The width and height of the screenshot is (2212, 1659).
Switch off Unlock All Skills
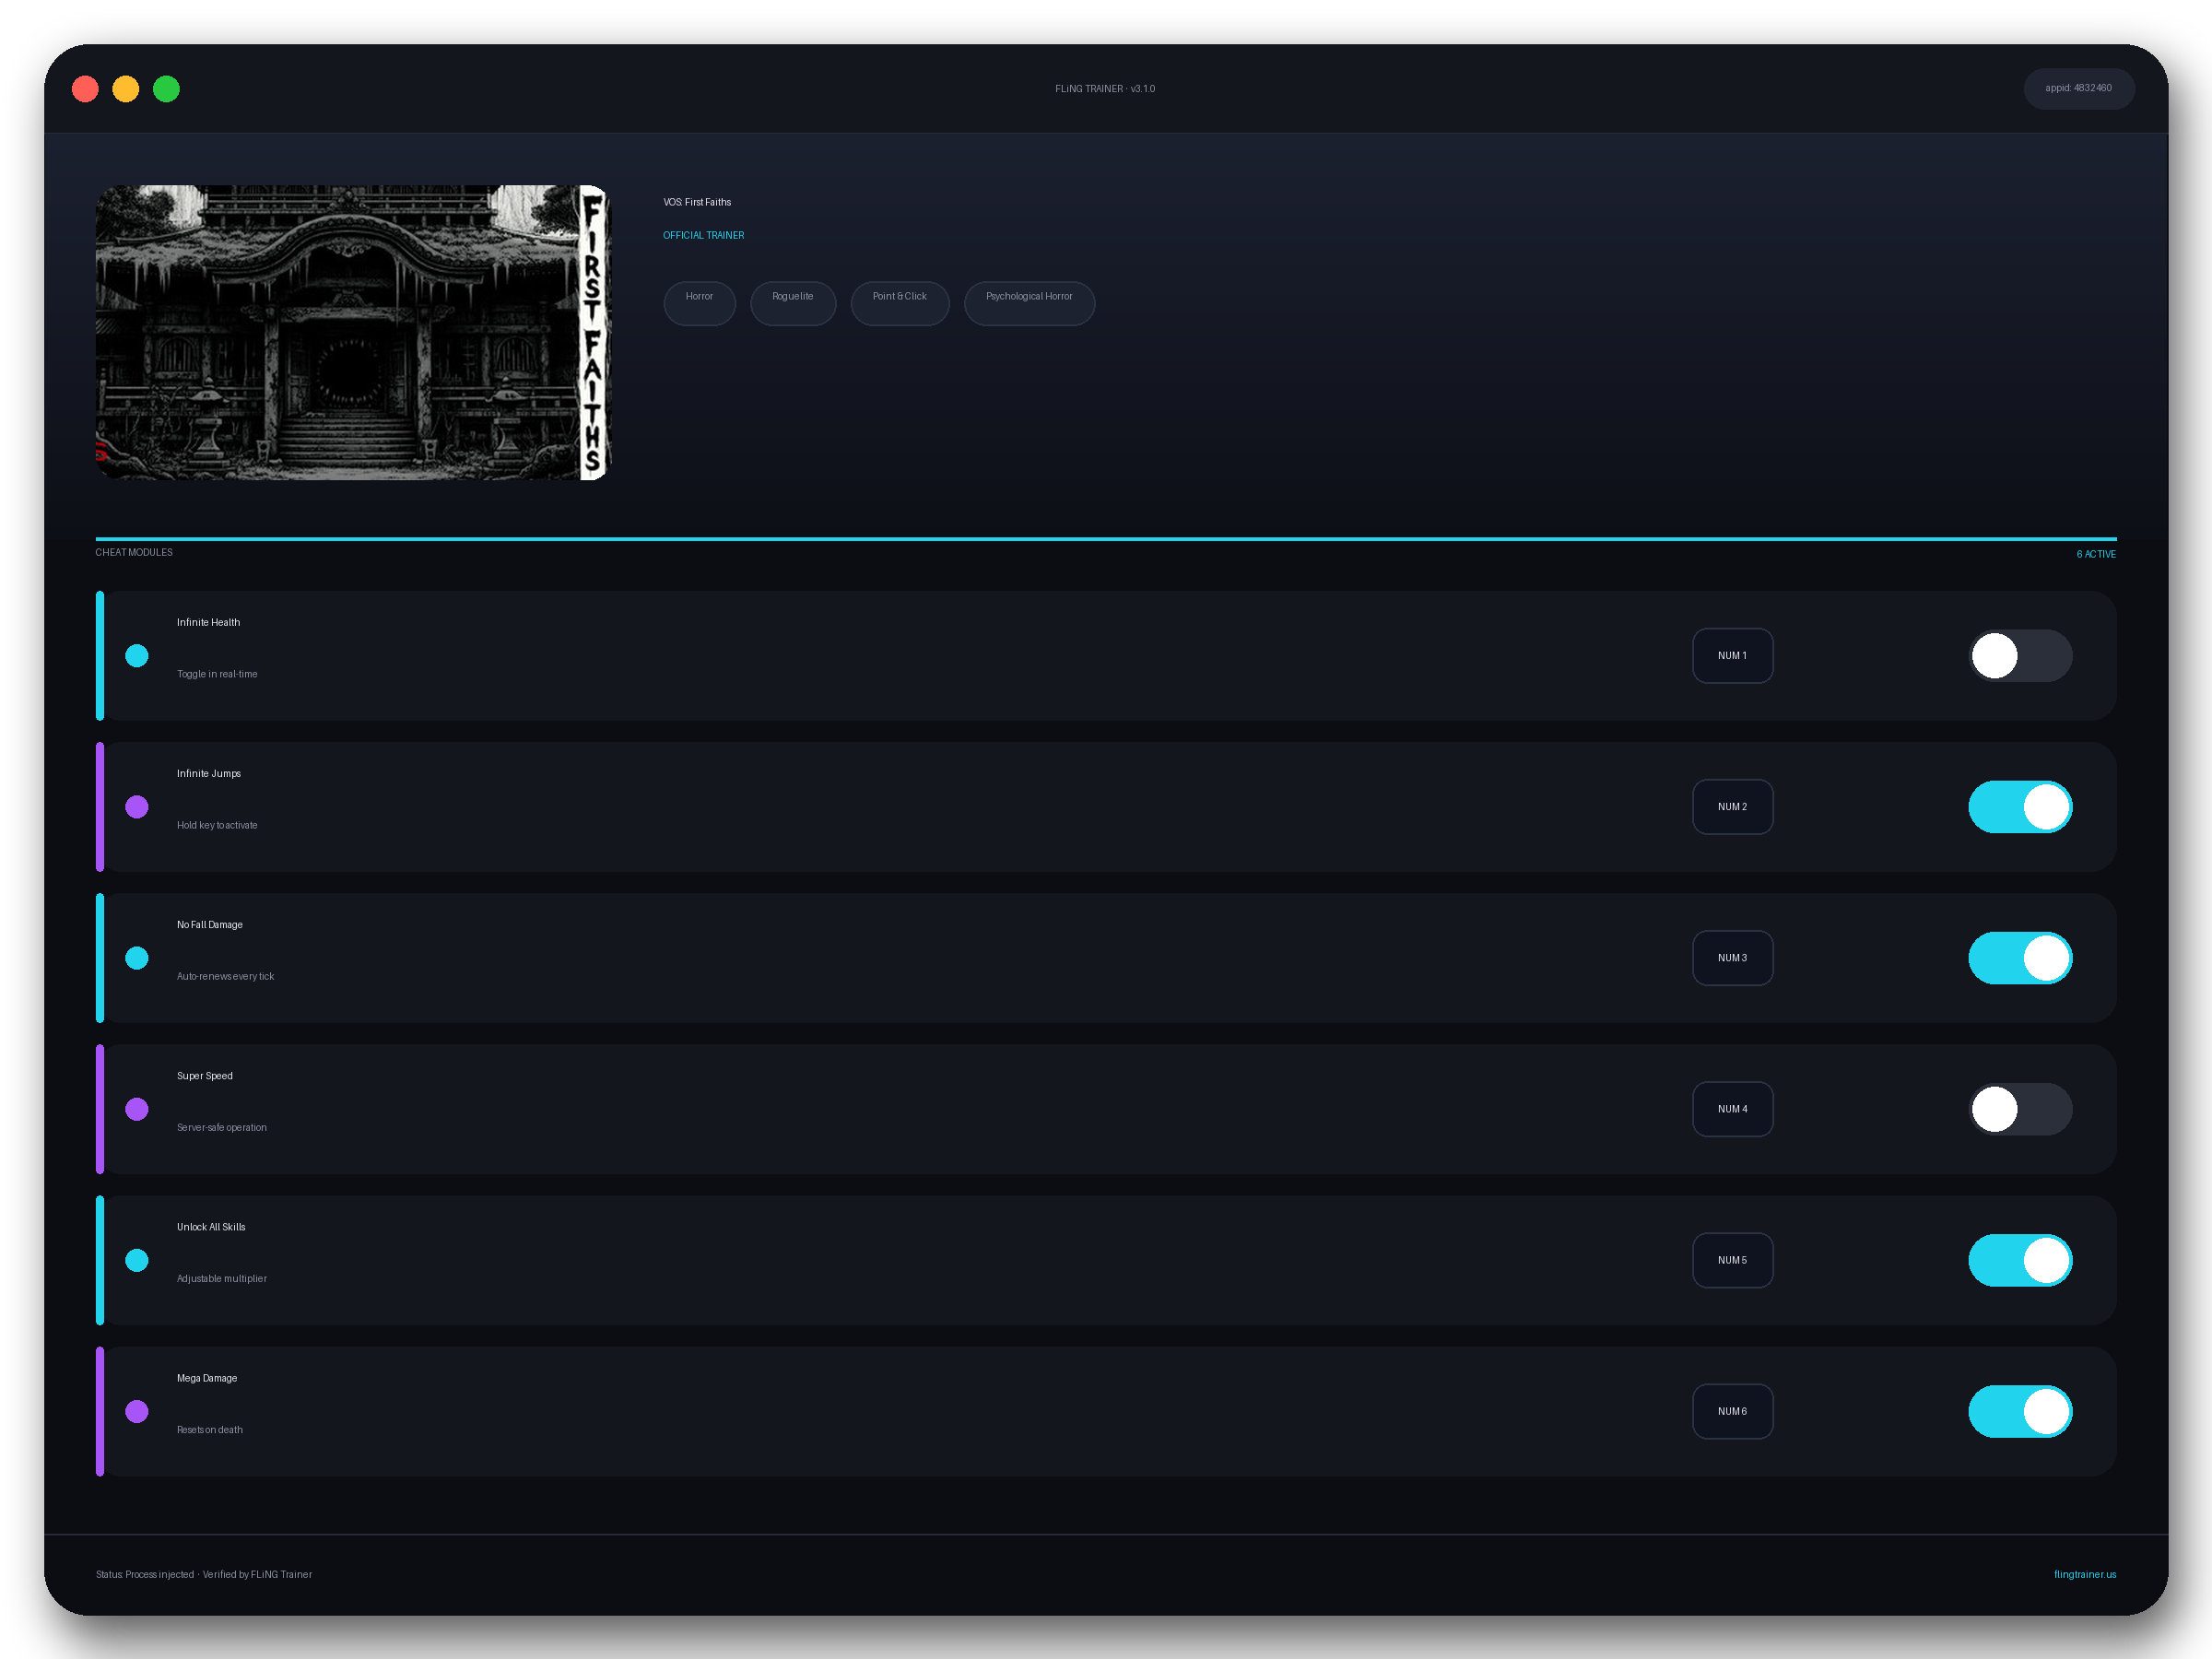(2020, 1260)
